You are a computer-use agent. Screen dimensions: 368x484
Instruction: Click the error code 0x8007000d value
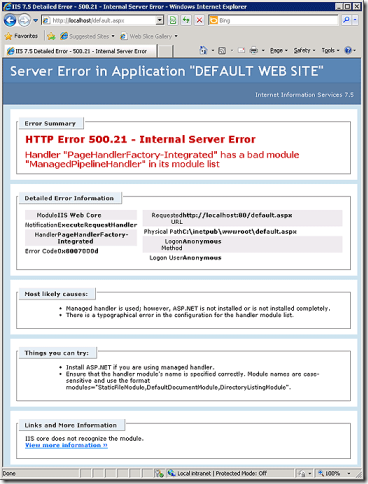78,251
